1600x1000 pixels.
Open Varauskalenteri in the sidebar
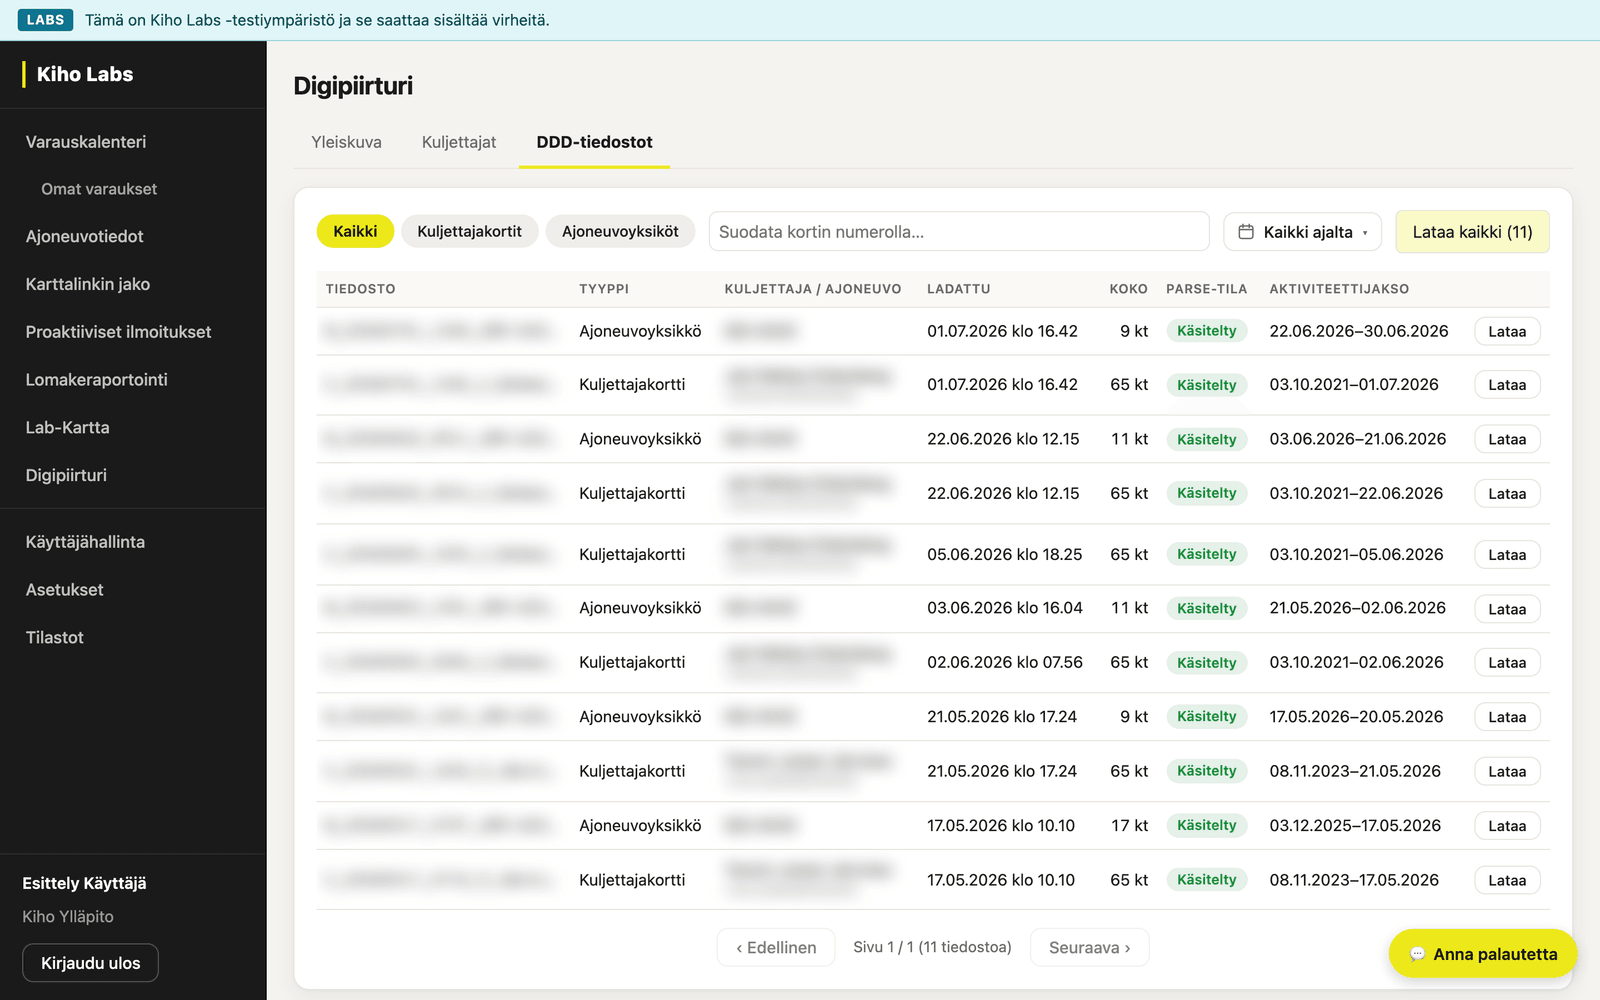click(x=86, y=142)
